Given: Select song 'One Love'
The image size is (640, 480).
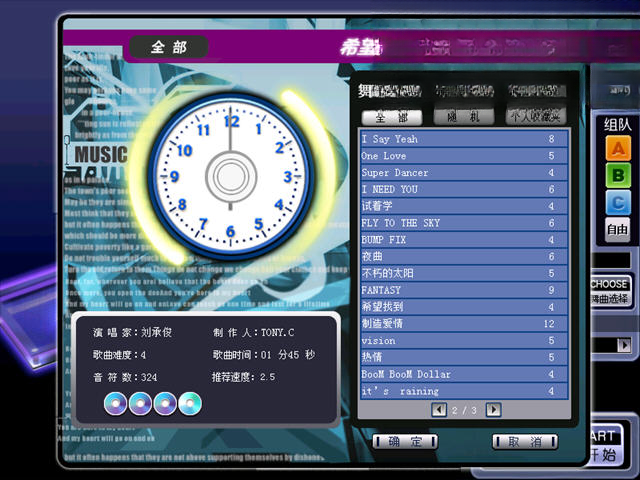Looking at the screenshot, I should pos(464,156).
